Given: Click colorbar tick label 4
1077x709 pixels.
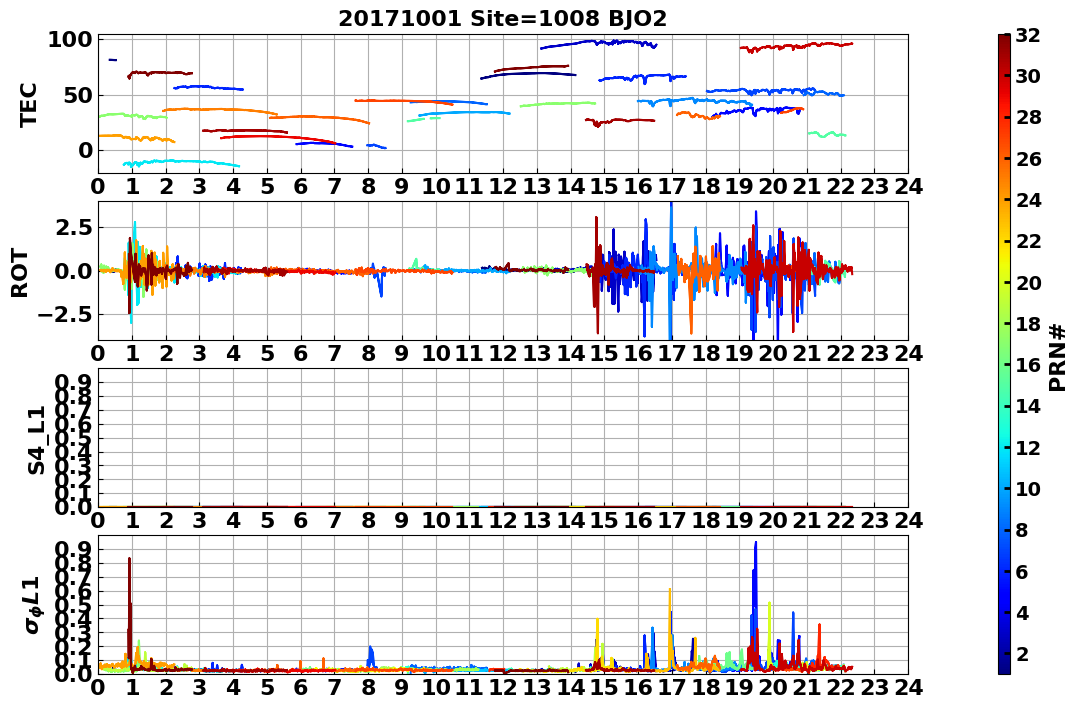Looking at the screenshot, I should click(1022, 612).
